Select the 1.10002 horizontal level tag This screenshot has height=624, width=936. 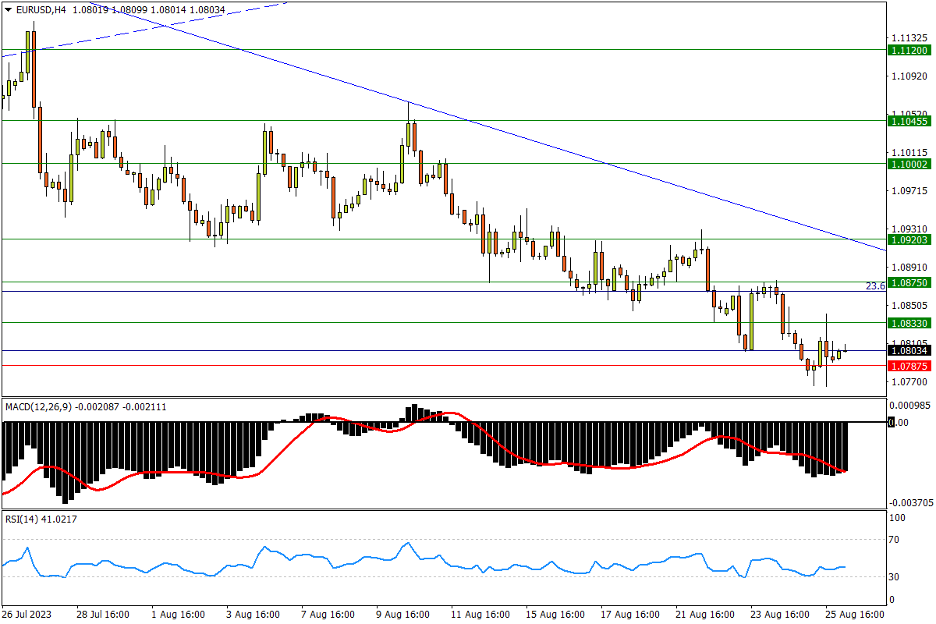[909, 163]
